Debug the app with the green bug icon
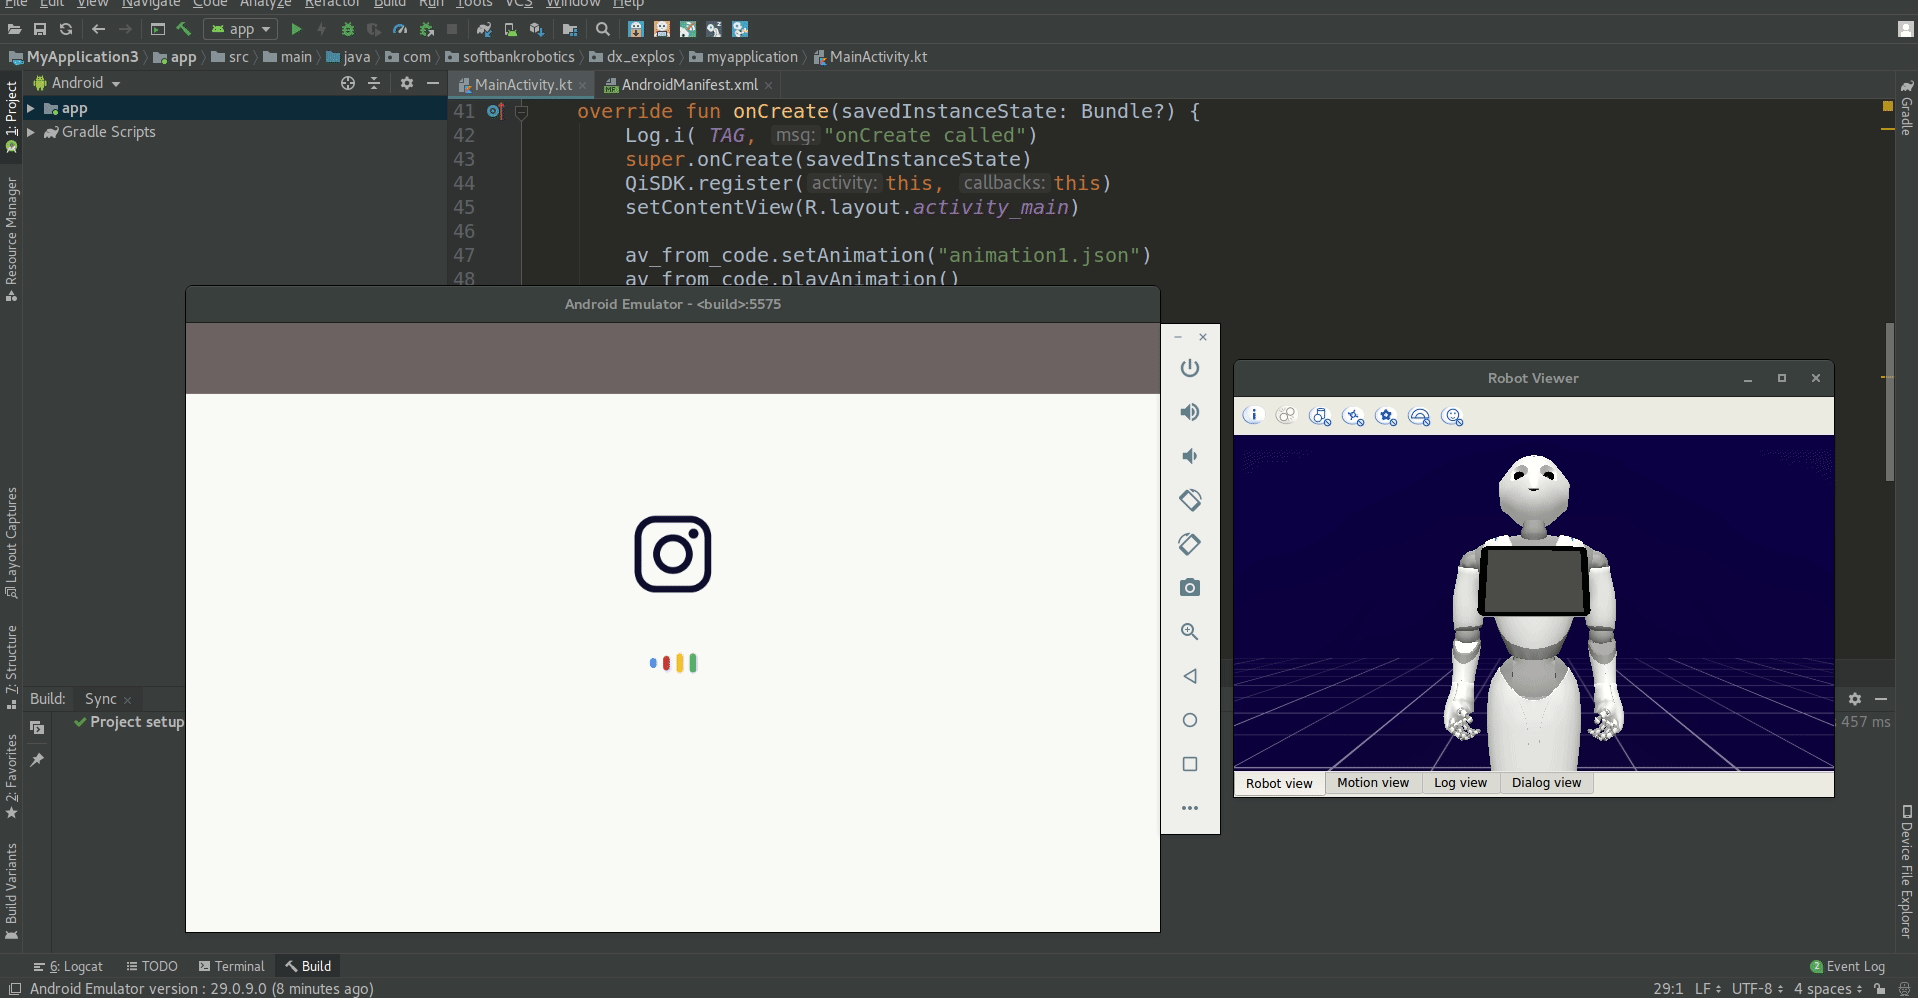Screen dimensions: 1918x998 pyautogui.click(x=347, y=29)
